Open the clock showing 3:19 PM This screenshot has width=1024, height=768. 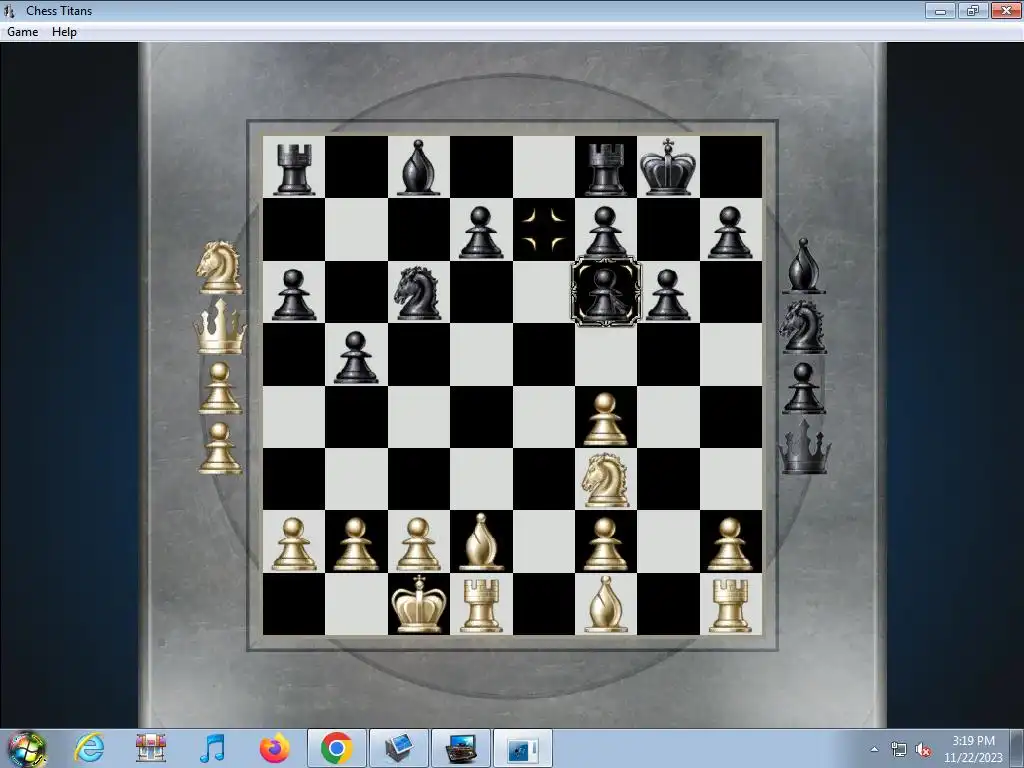point(973,749)
